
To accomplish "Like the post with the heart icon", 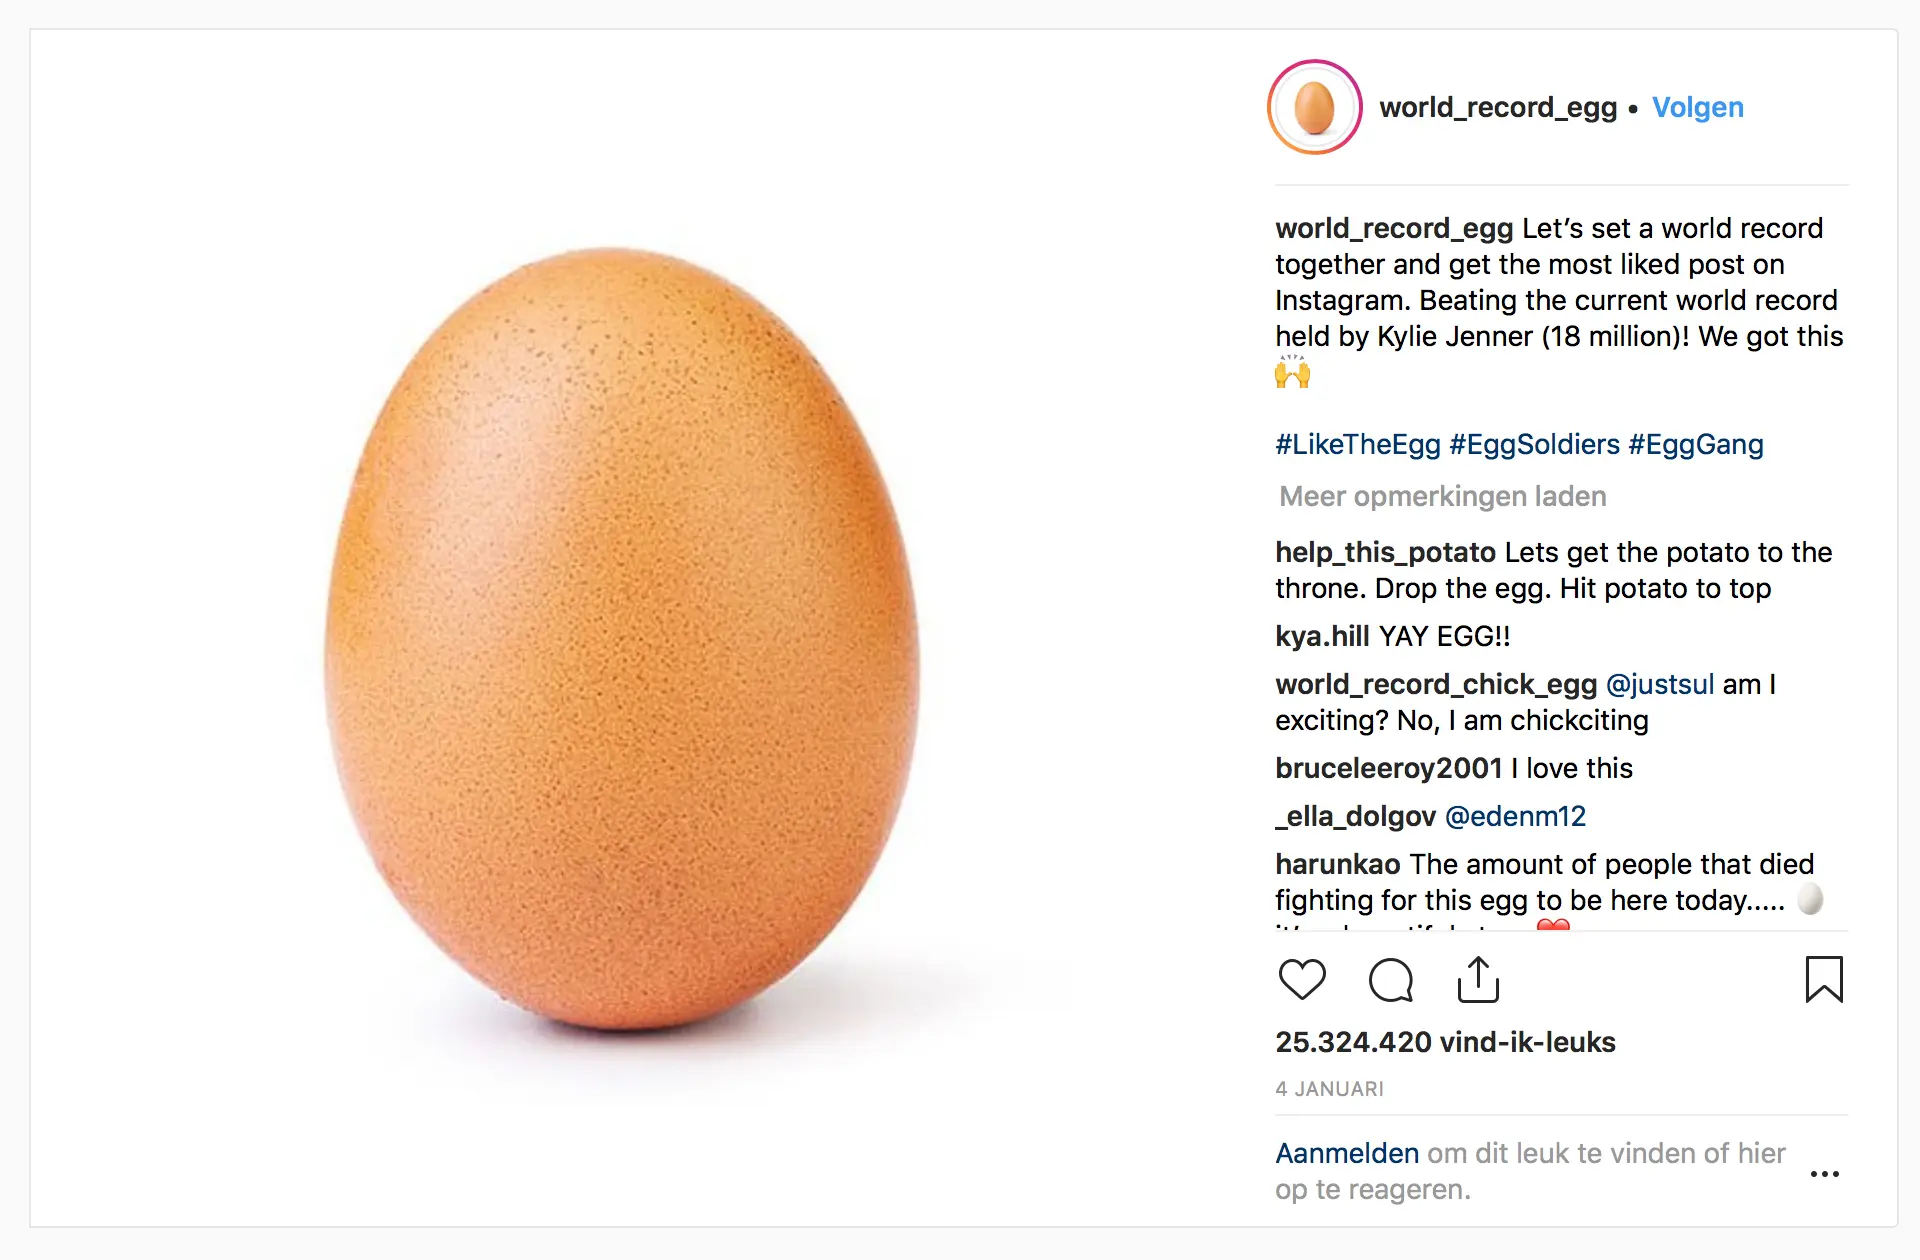I will (x=1302, y=979).
